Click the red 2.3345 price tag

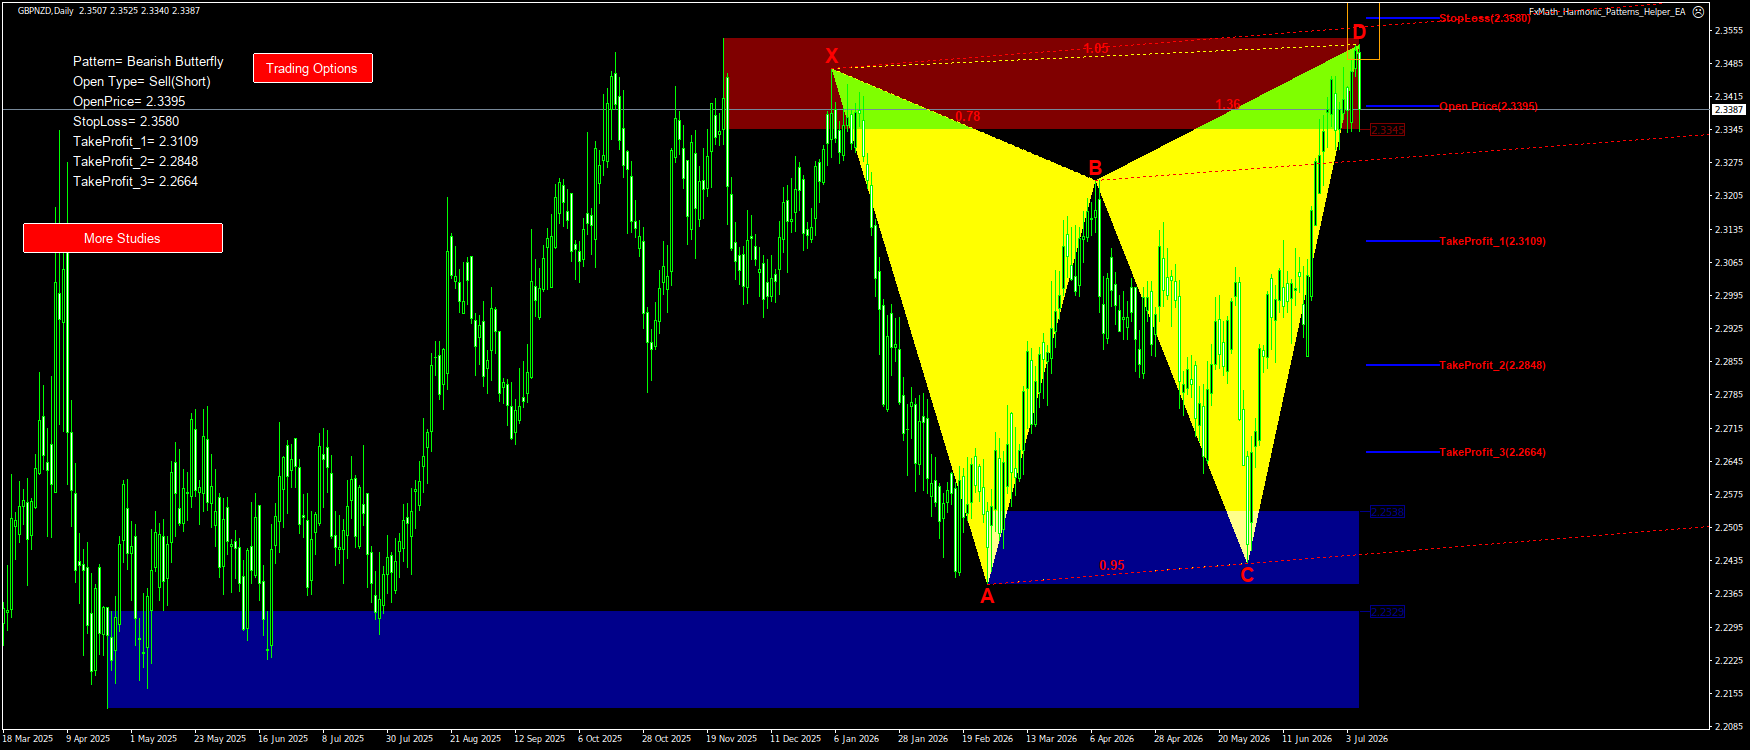coord(1387,130)
